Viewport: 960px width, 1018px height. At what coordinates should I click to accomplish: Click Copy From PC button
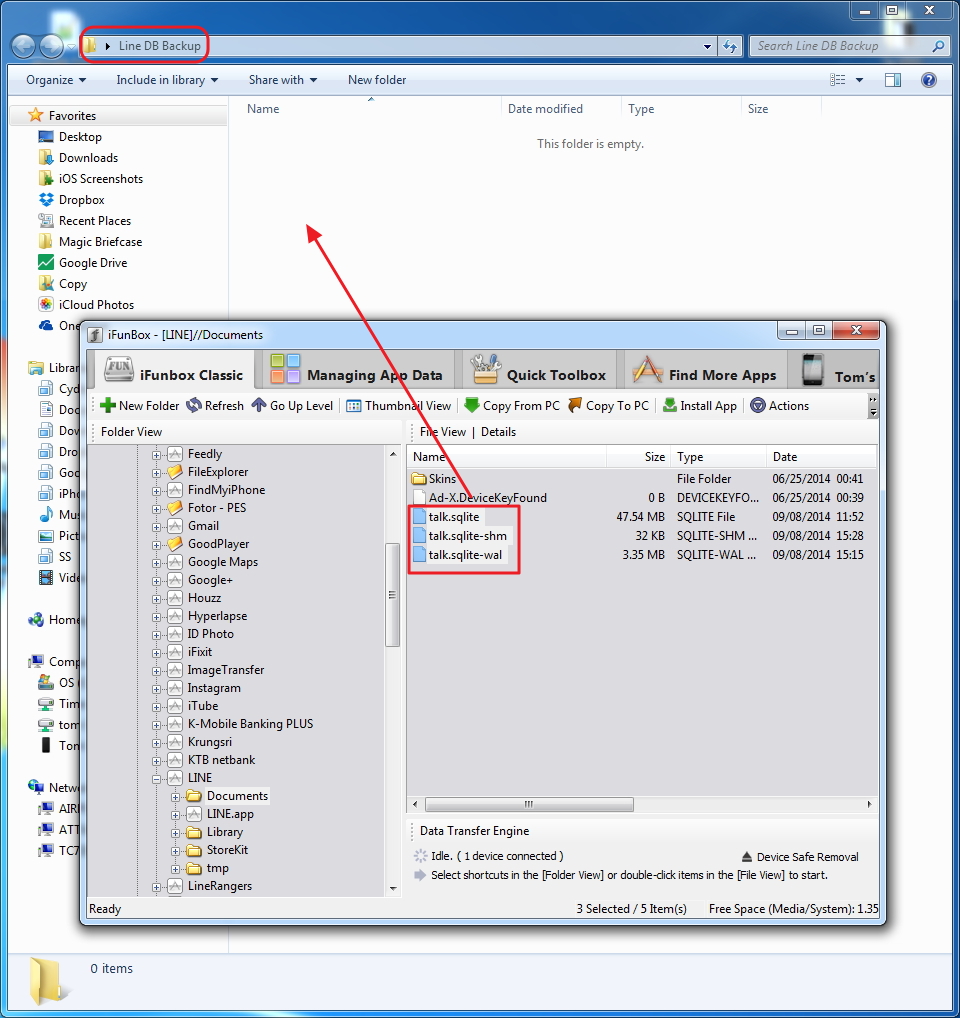471,406
